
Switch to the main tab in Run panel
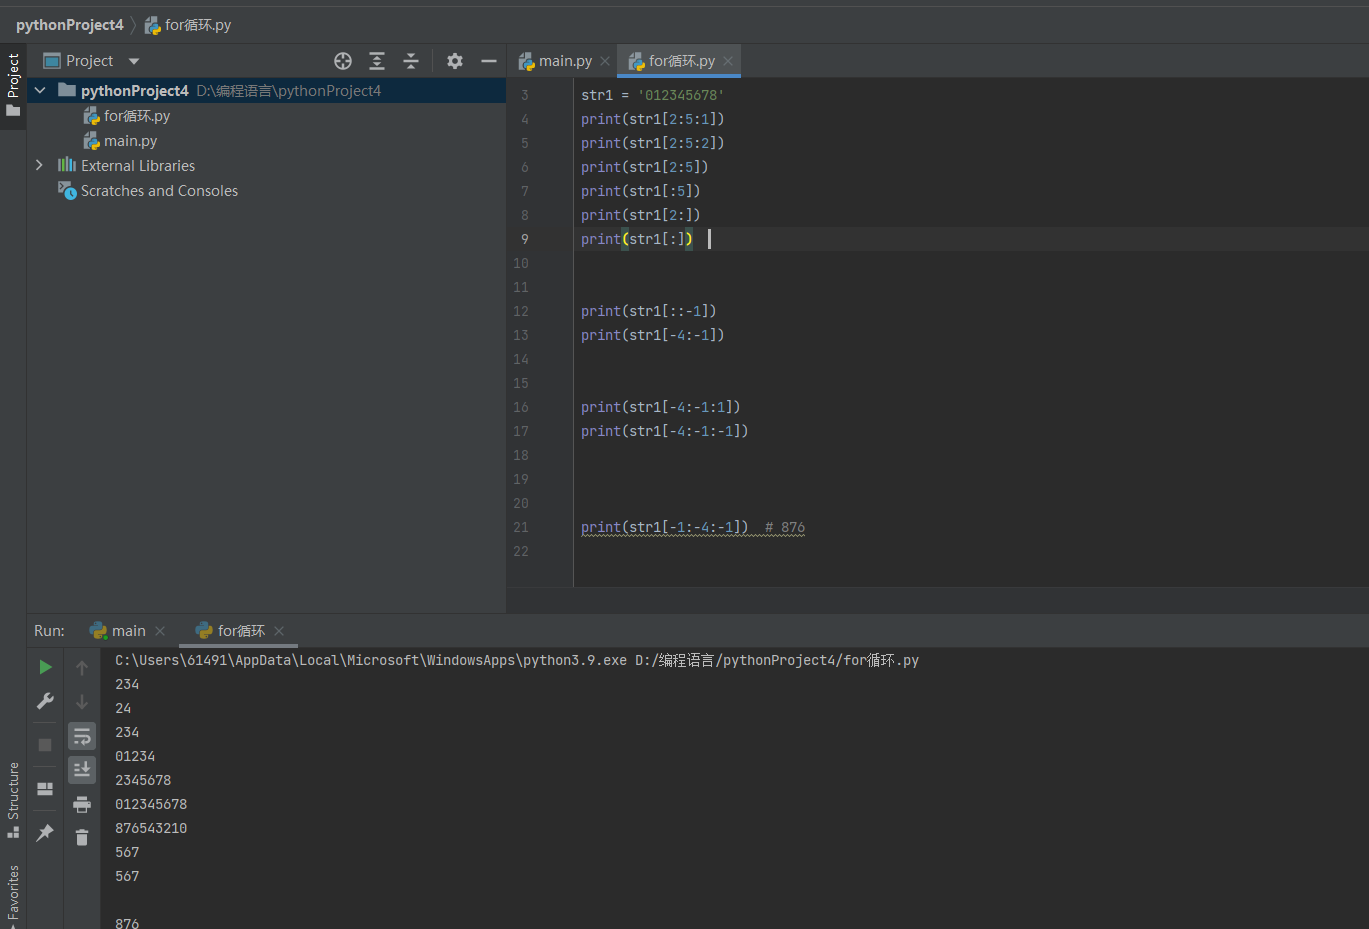pos(128,631)
